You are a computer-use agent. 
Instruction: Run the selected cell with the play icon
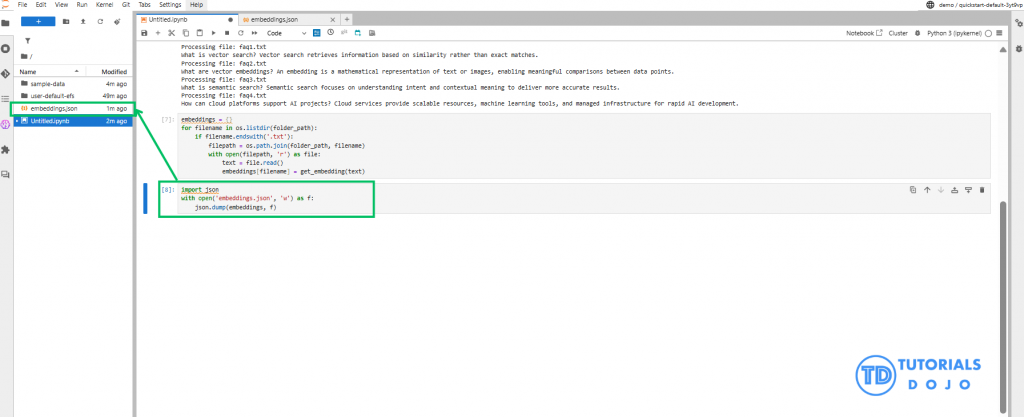click(x=212, y=33)
